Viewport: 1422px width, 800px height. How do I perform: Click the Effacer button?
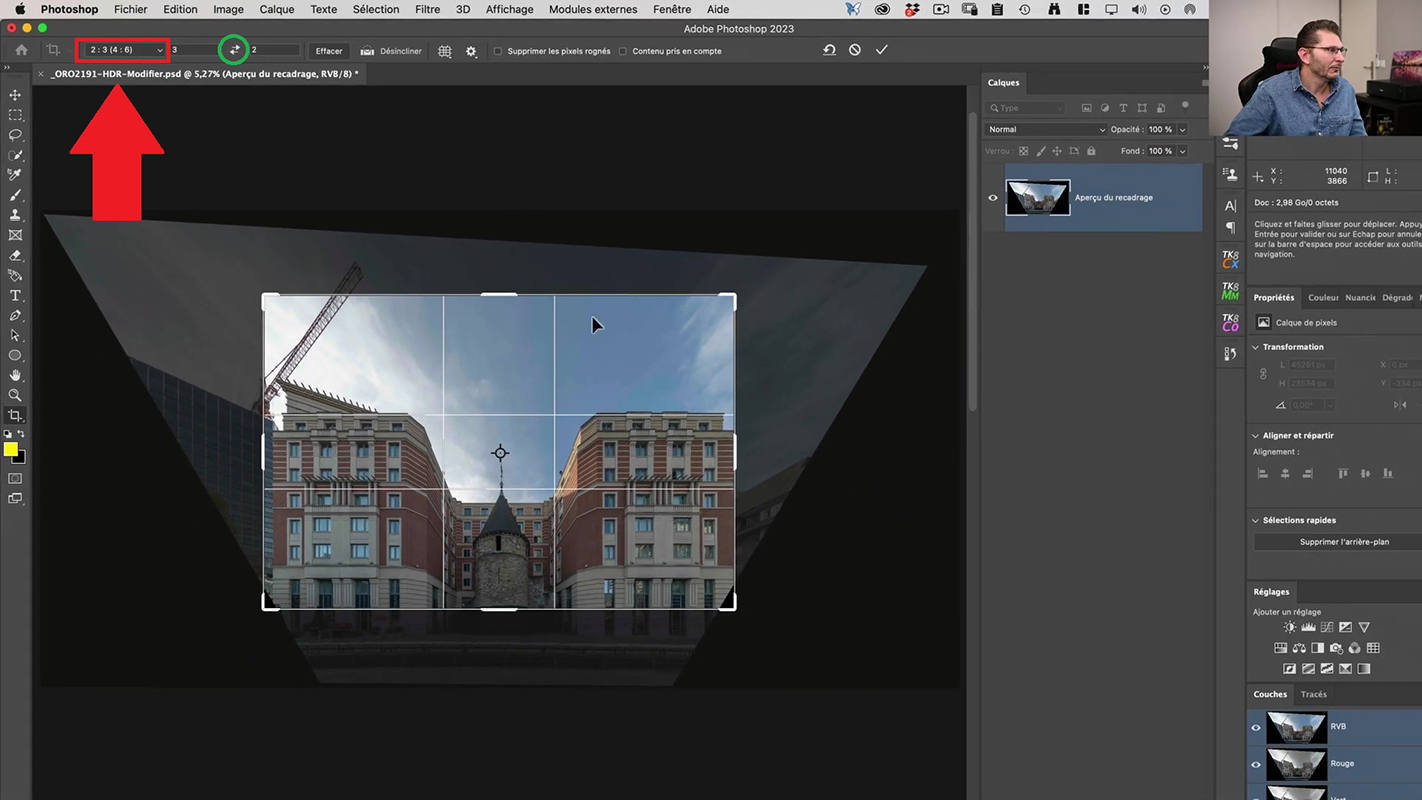click(x=328, y=51)
